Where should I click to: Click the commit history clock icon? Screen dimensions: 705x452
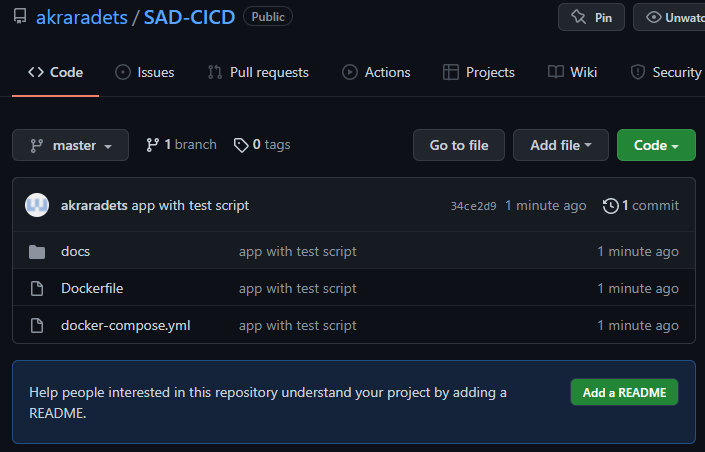(x=610, y=206)
